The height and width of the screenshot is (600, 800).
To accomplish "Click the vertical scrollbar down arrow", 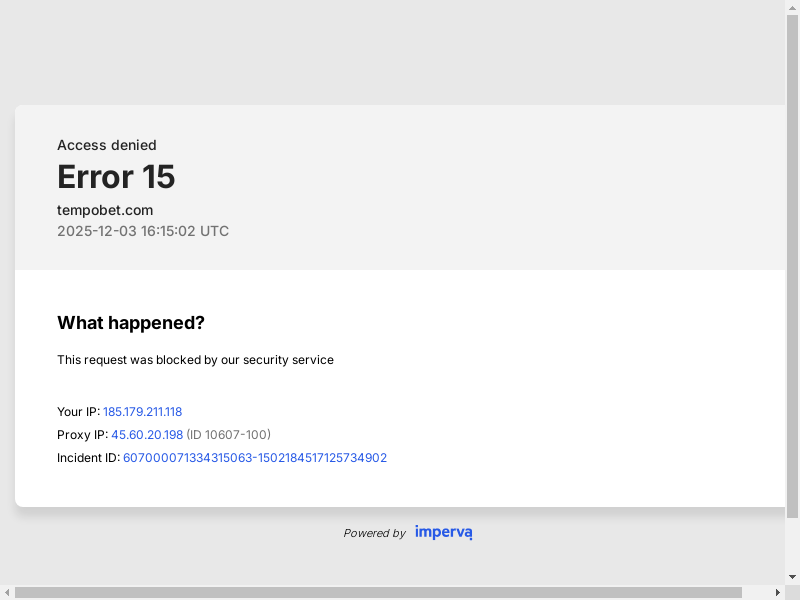I will 792,577.
